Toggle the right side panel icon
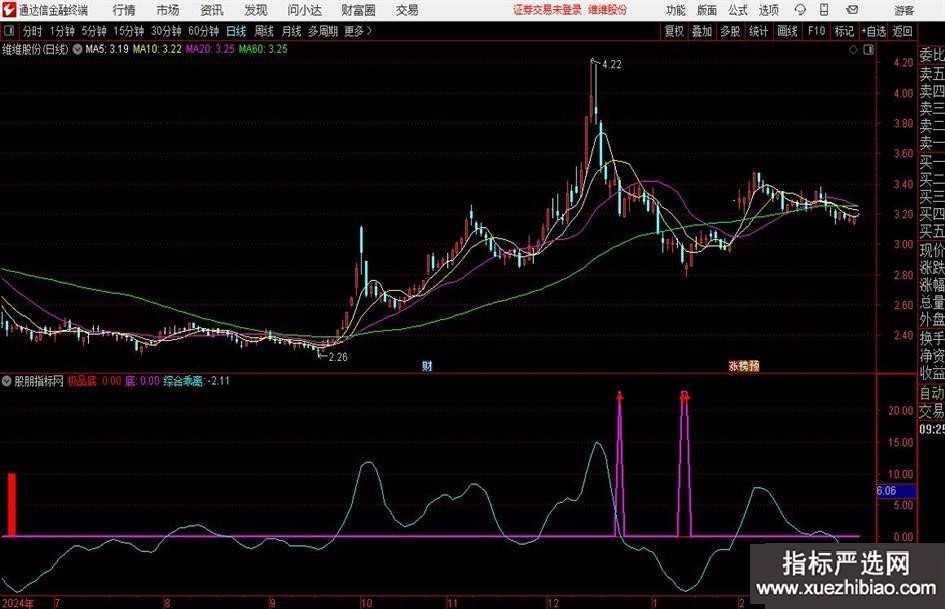This screenshot has width=945, height=609. (x=868, y=50)
